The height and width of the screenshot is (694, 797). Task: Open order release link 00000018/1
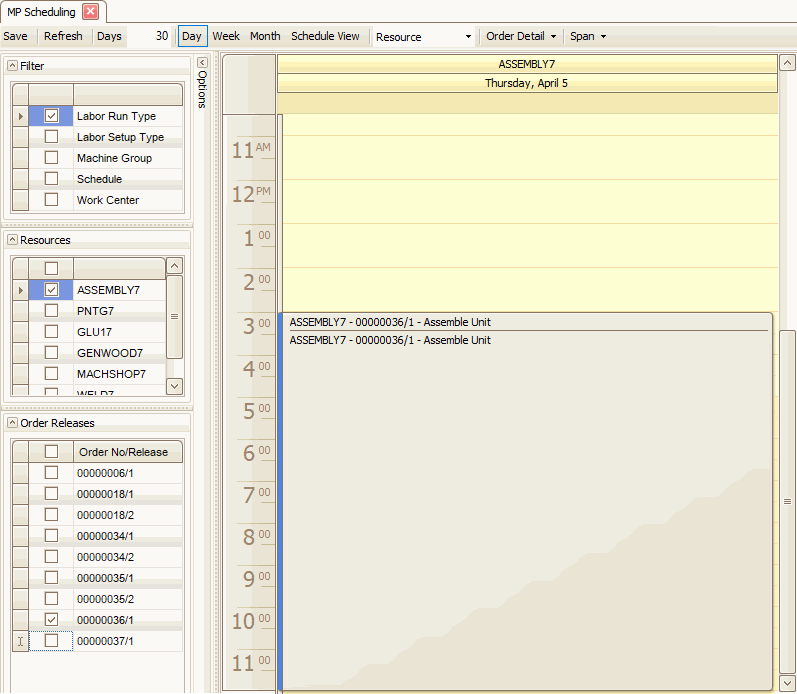click(x=105, y=494)
